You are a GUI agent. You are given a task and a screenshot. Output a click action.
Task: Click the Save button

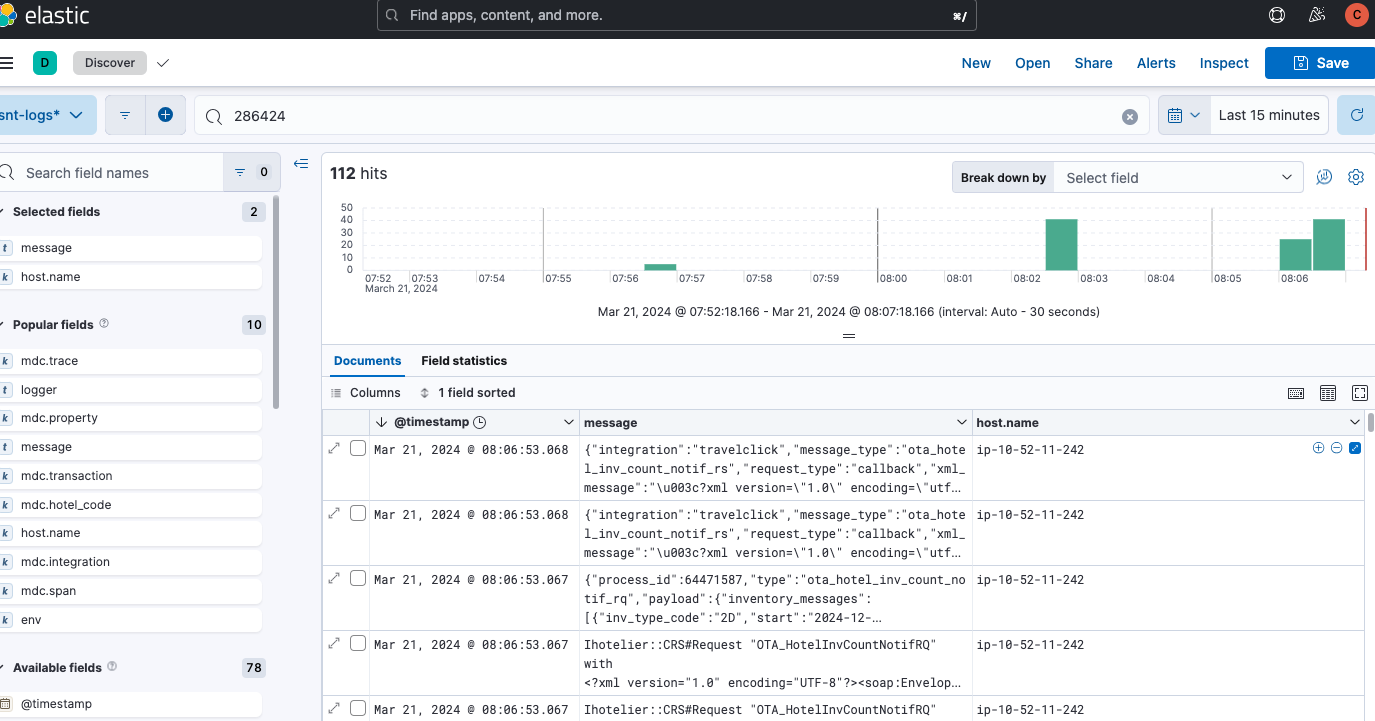pos(1320,63)
